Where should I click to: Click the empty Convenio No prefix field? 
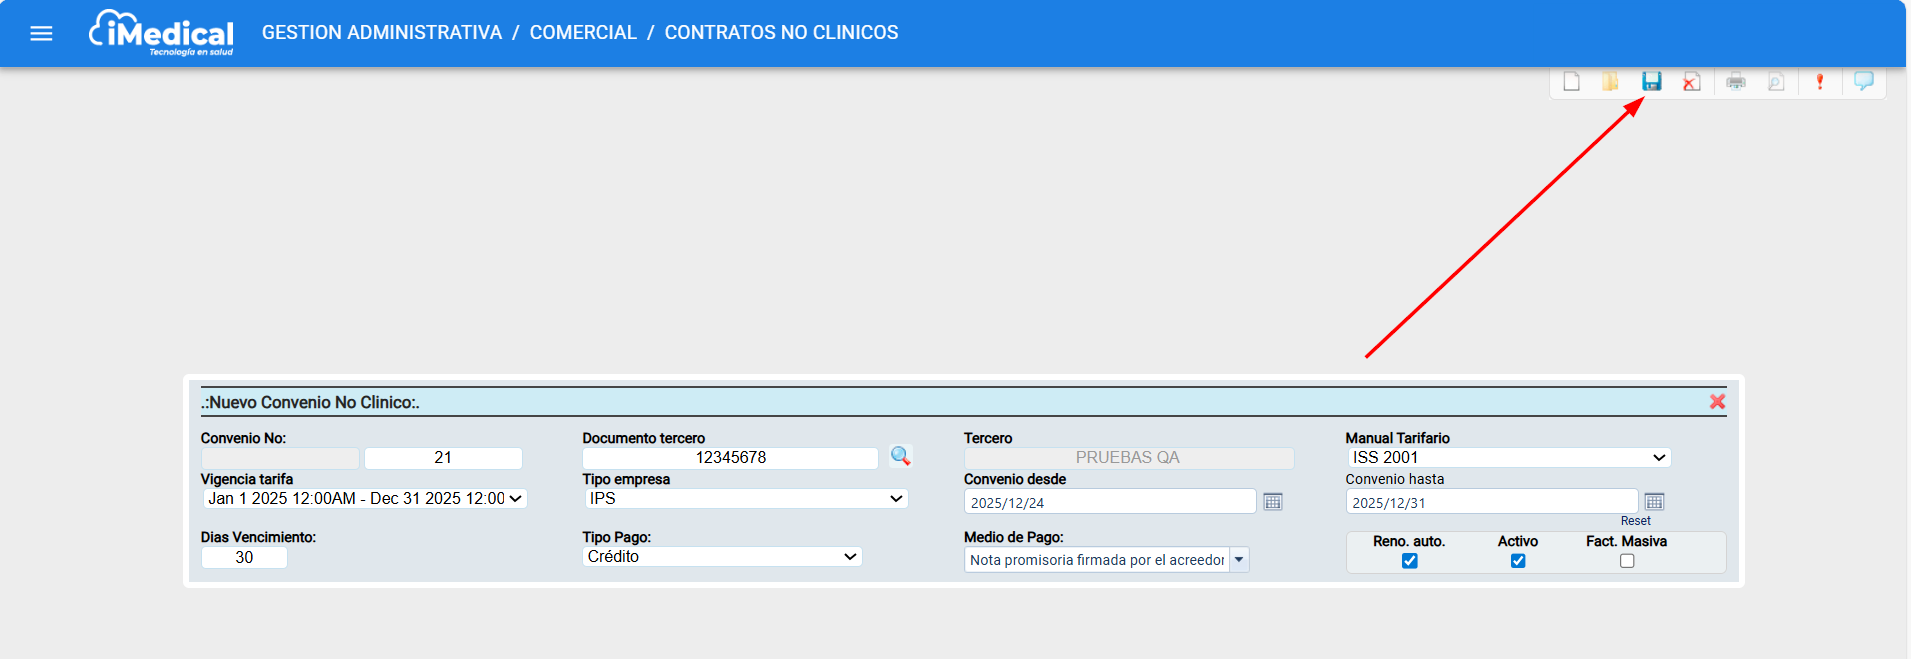(280, 458)
